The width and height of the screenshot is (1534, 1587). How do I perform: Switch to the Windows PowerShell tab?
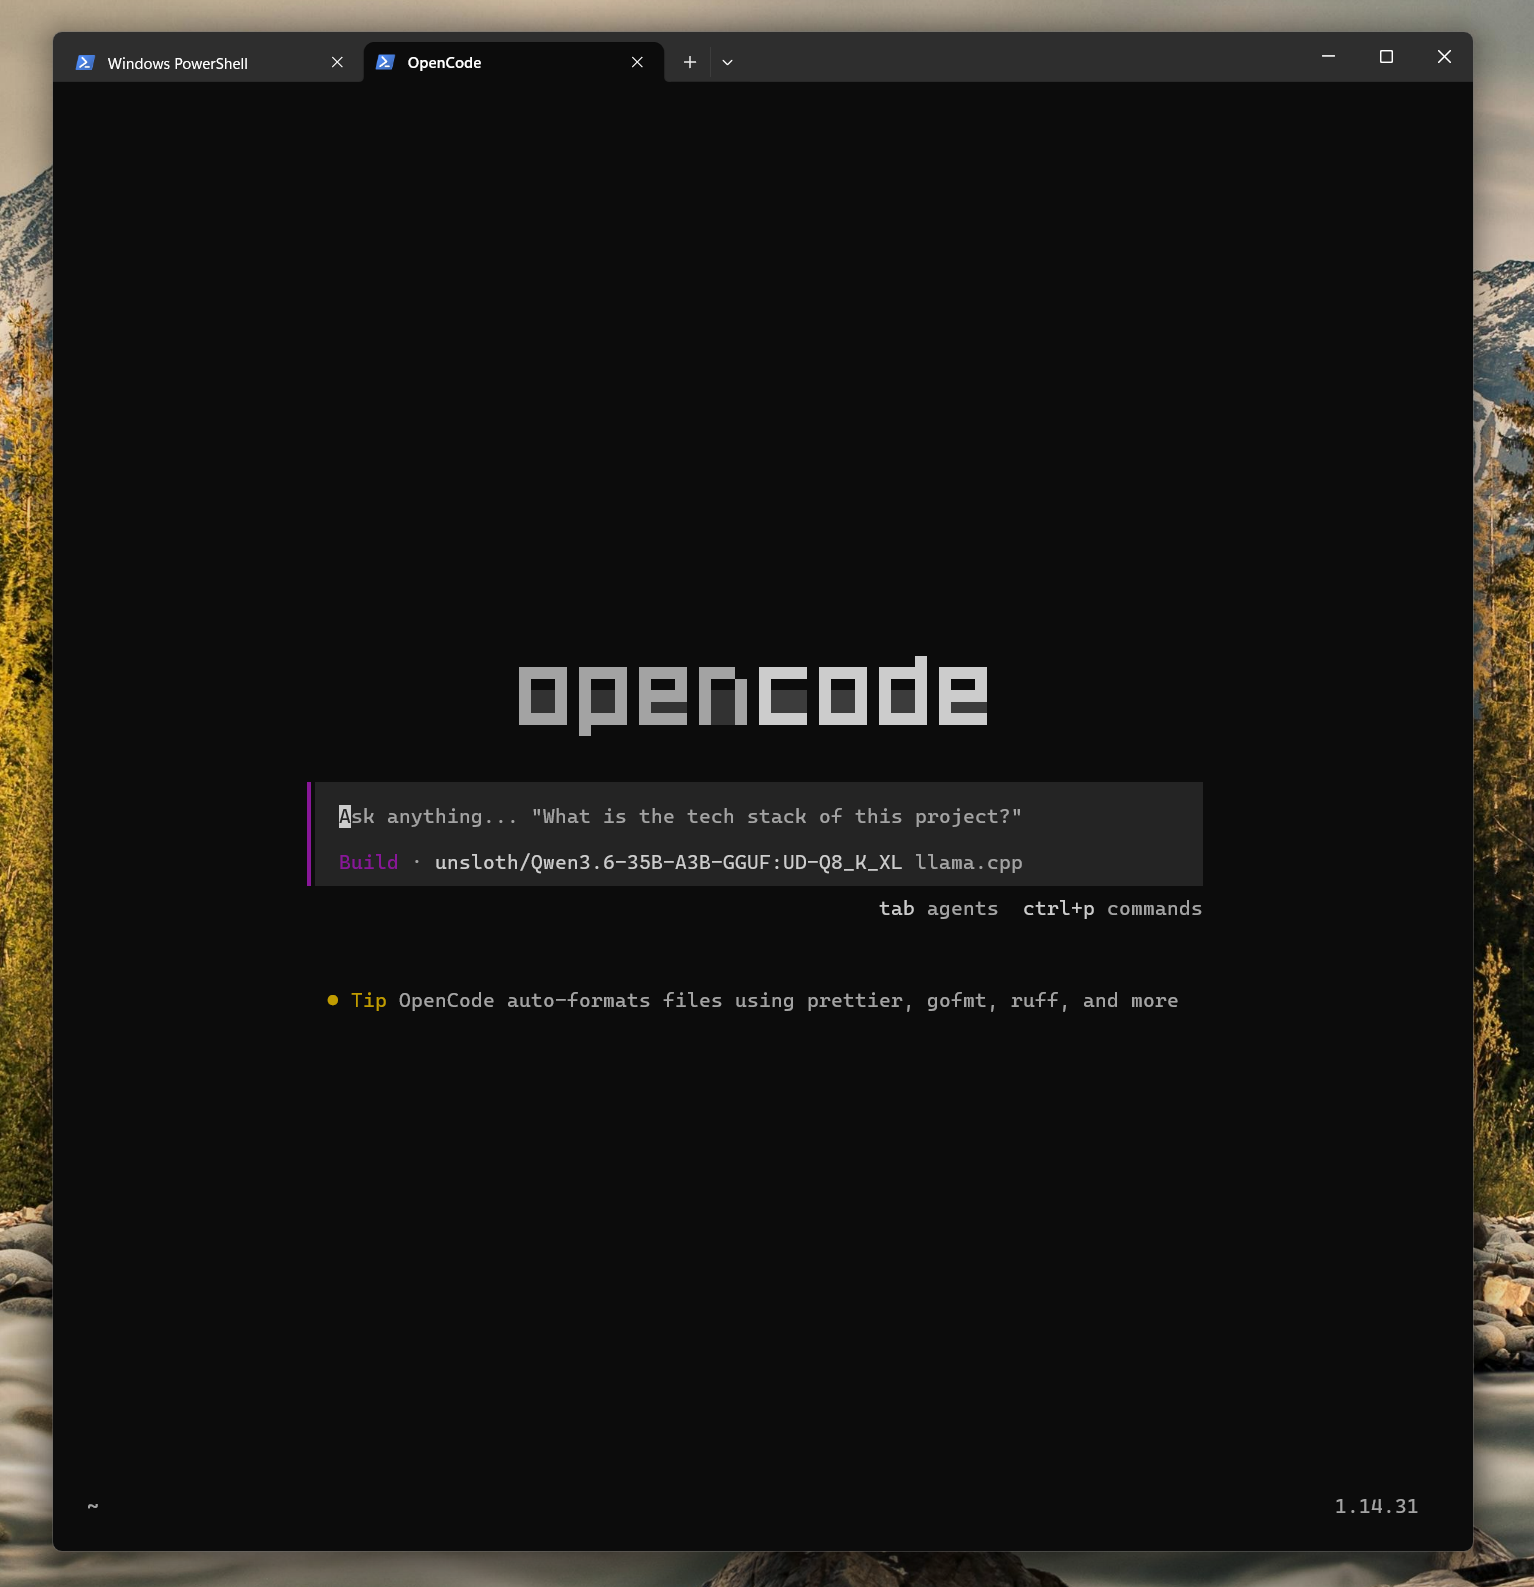tap(209, 62)
